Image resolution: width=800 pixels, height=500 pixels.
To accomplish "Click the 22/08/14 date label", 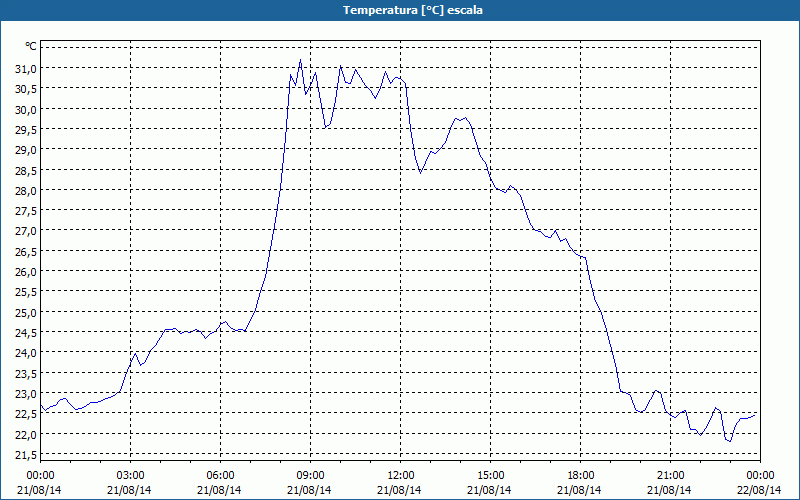I will [x=759, y=490].
